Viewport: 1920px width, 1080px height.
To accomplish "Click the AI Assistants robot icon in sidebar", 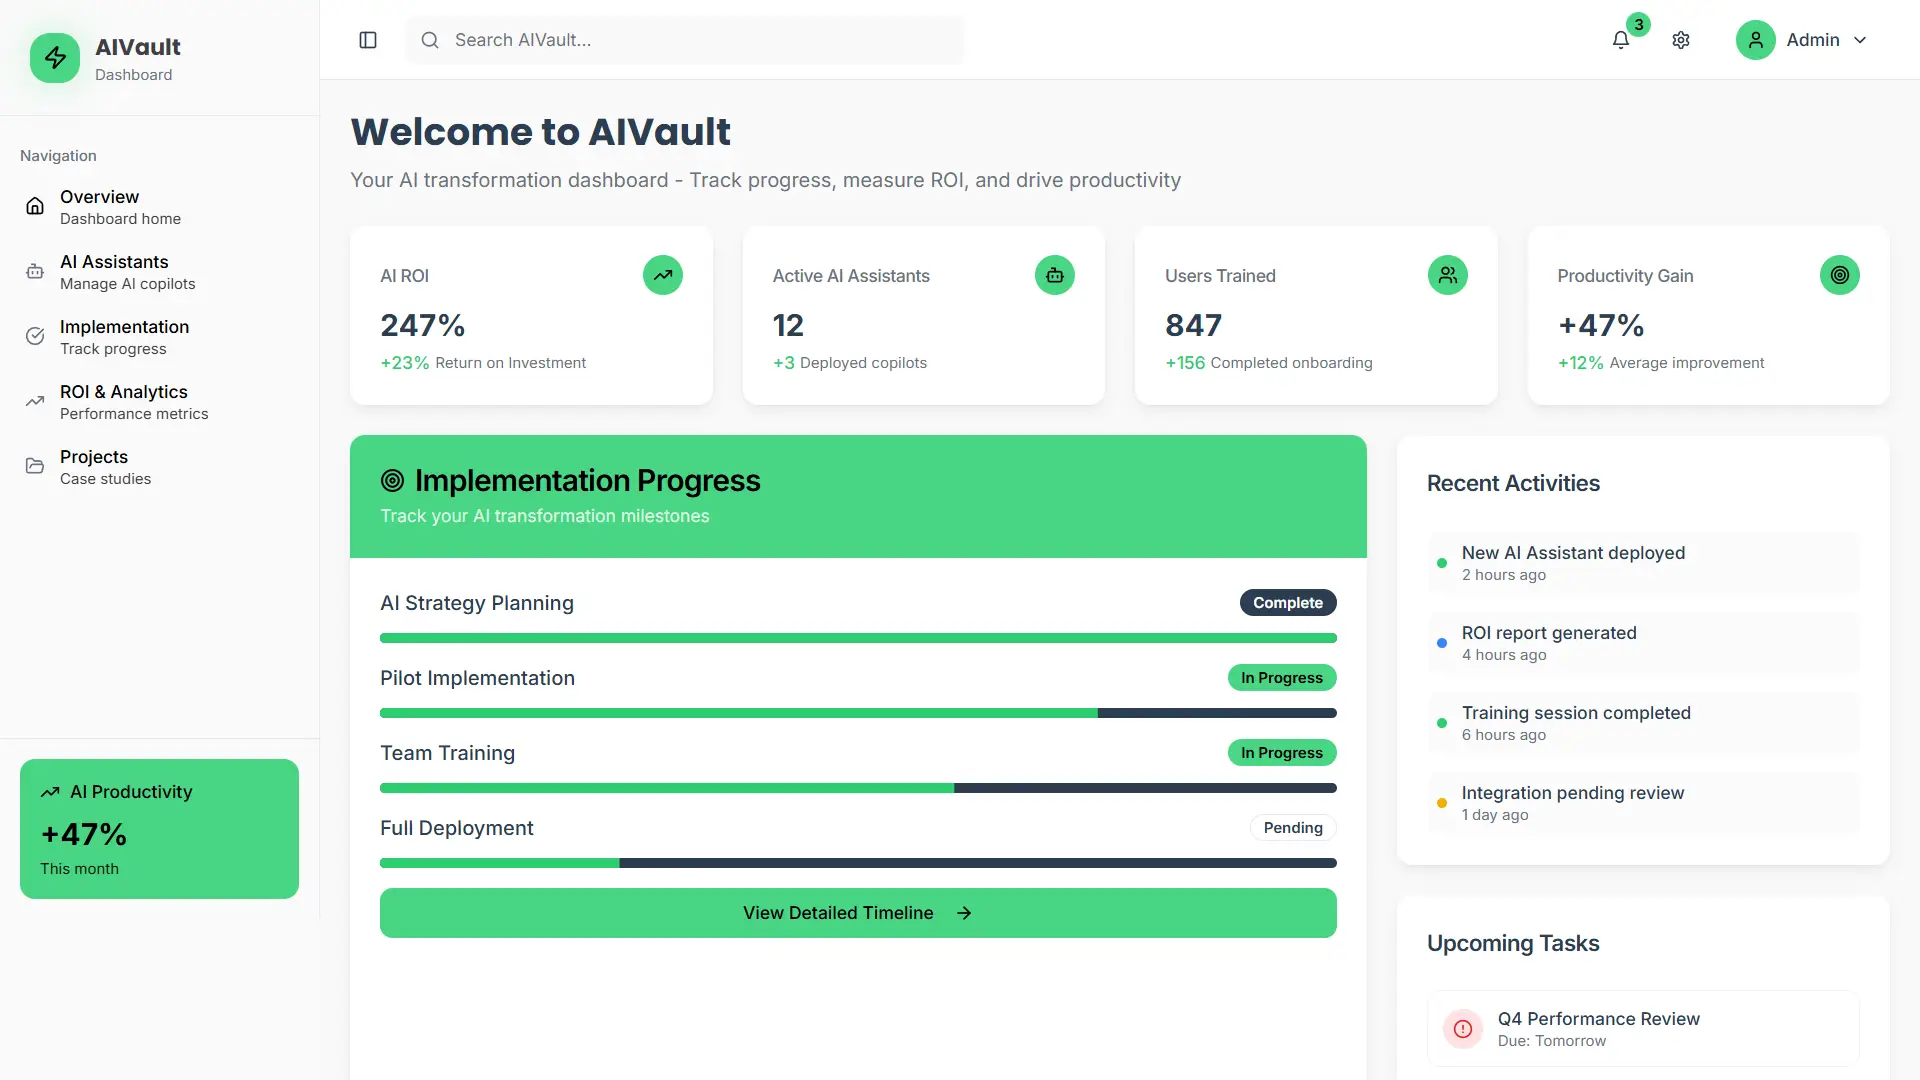I will 35,271.
